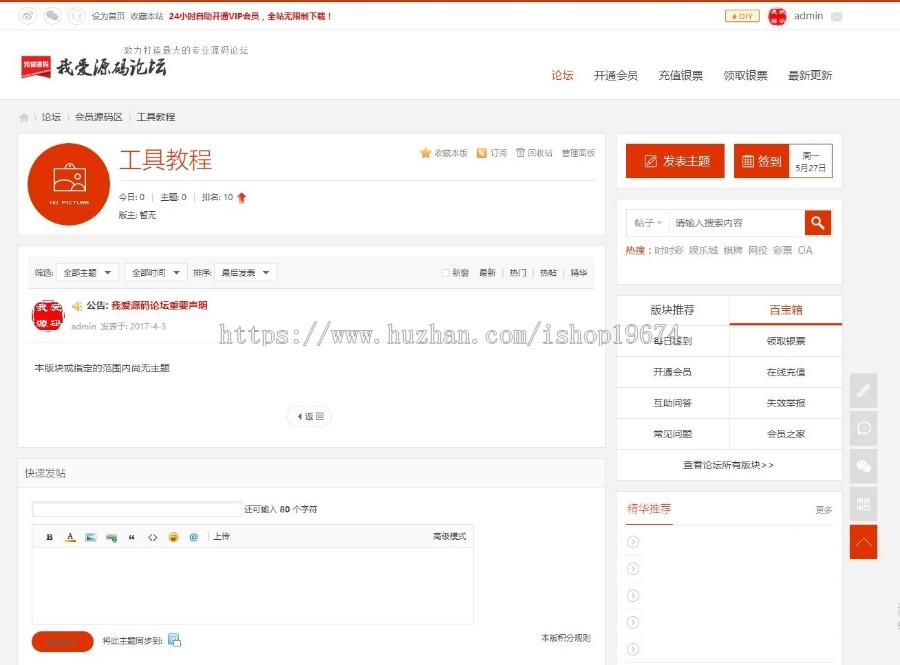Open the 帖子 search type dropdown
The height and width of the screenshot is (665, 900).
(x=647, y=222)
